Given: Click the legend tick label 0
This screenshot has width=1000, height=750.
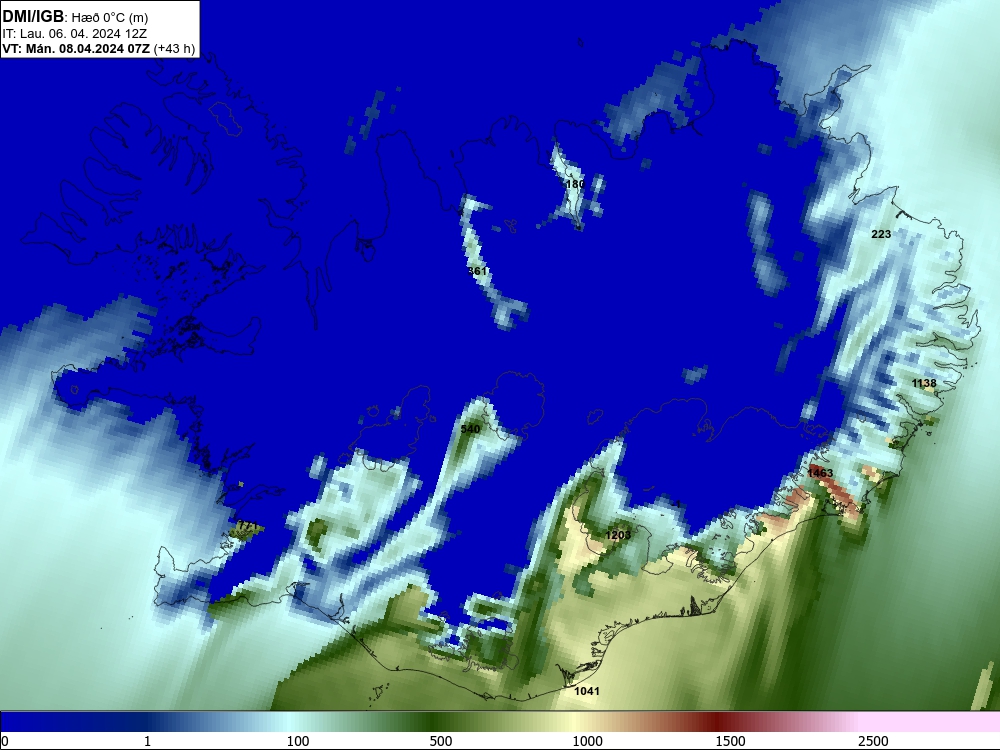Looking at the screenshot, I should 5,741.
